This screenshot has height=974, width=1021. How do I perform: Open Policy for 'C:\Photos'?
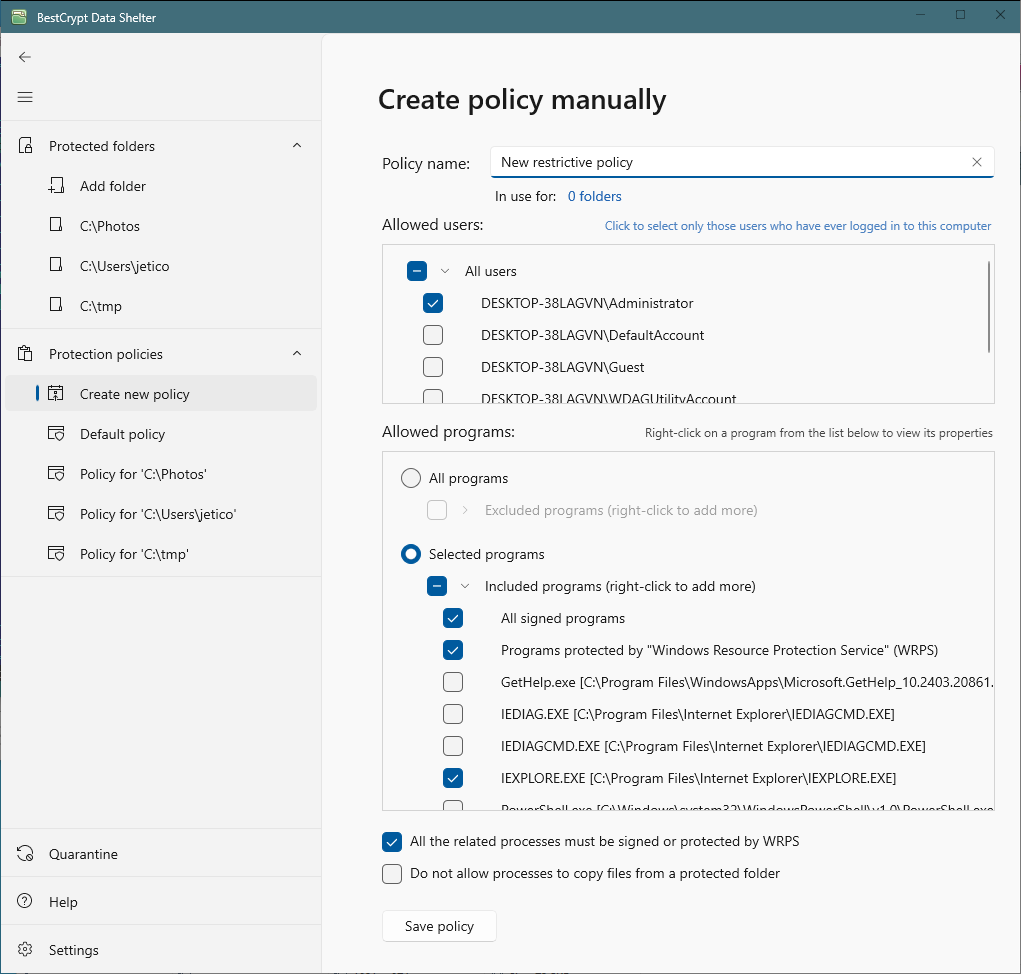point(161,473)
